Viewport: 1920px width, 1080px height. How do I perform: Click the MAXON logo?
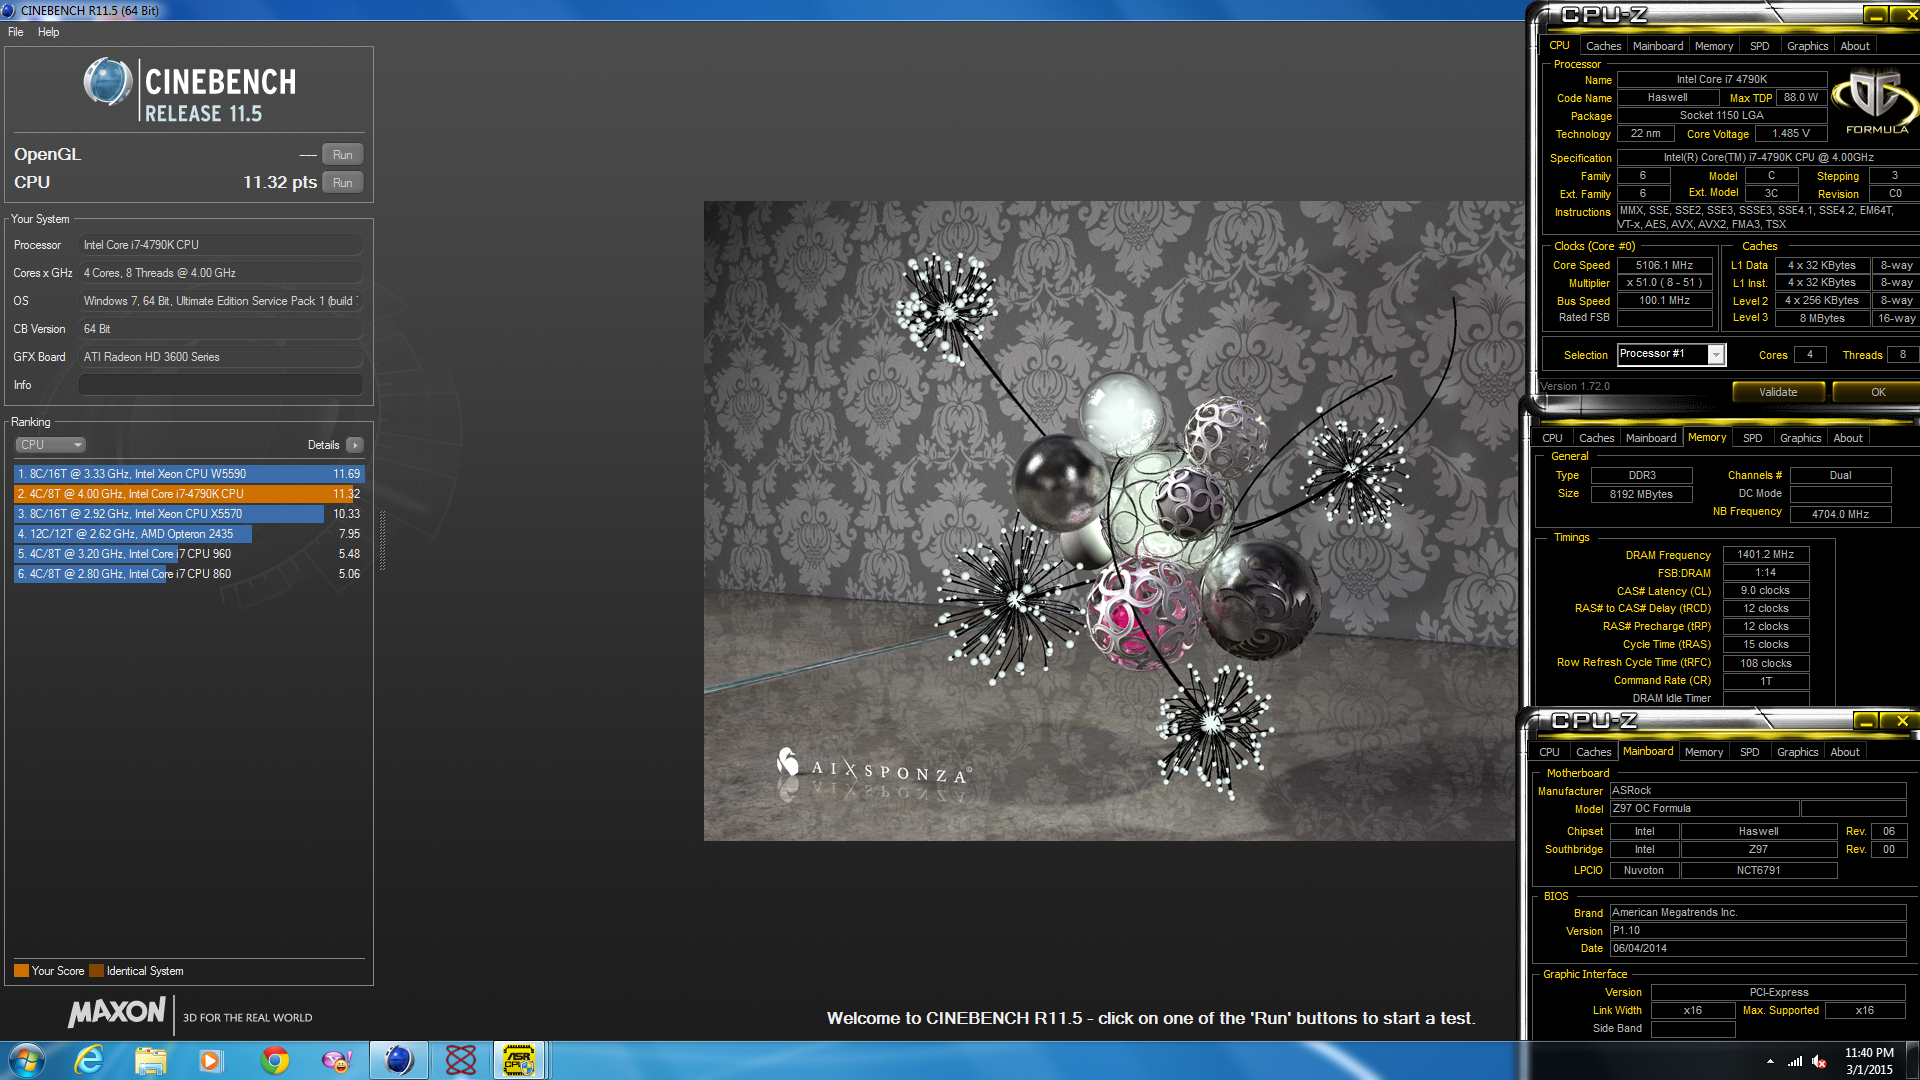click(x=117, y=1013)
